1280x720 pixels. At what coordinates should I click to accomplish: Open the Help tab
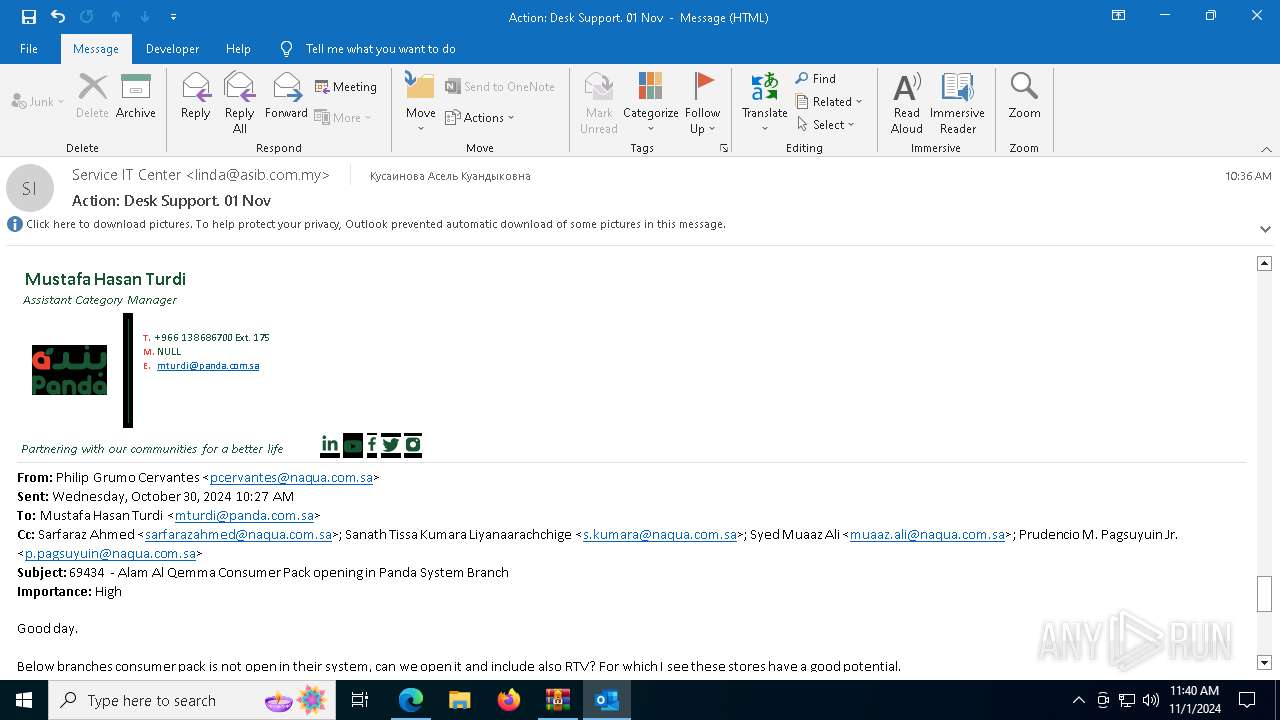[238, 48]
